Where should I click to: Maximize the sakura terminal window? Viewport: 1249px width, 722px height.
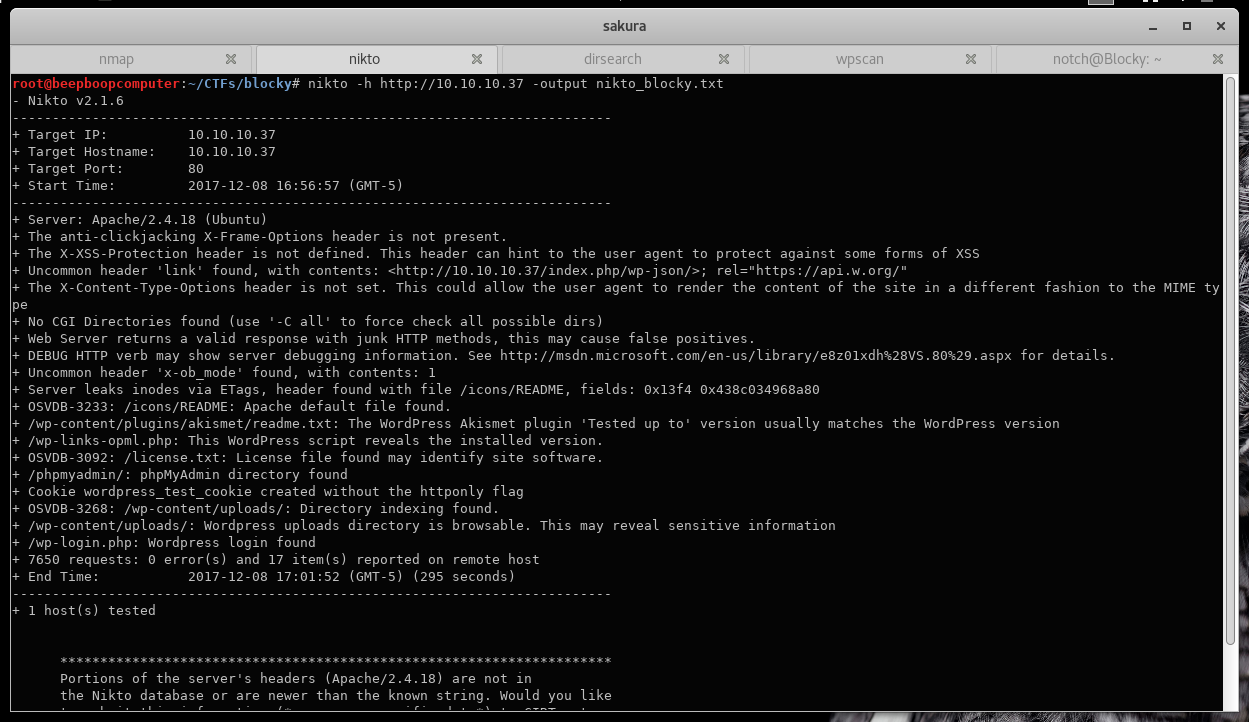pos(1187,26)
